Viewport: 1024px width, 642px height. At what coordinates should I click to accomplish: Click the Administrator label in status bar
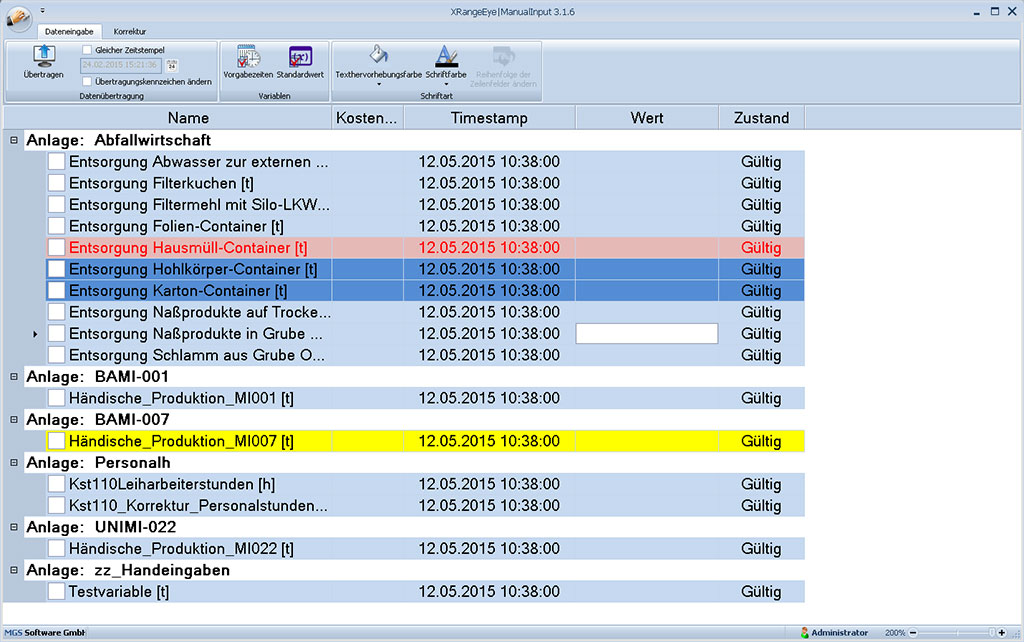tap(839, 633)
